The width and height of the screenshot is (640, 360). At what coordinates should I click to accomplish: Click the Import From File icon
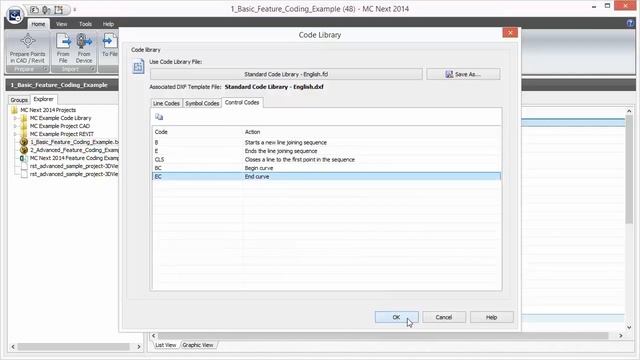[63, 41]
